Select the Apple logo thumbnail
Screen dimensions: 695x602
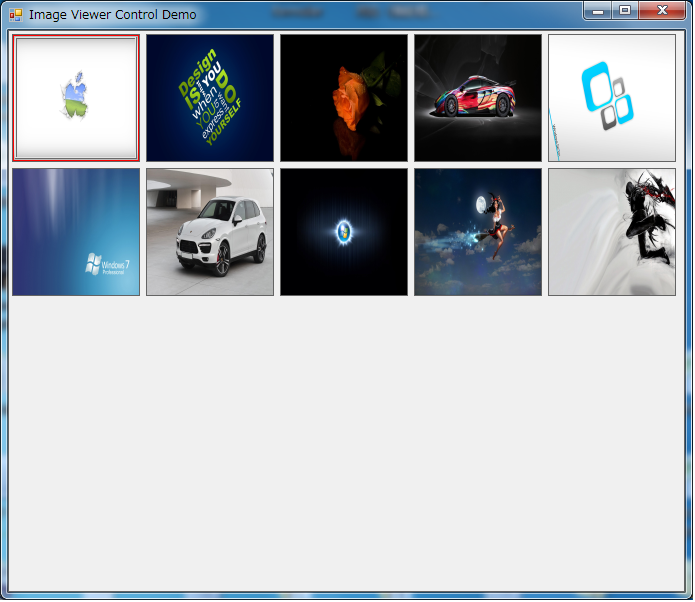(x=76, y=98)
